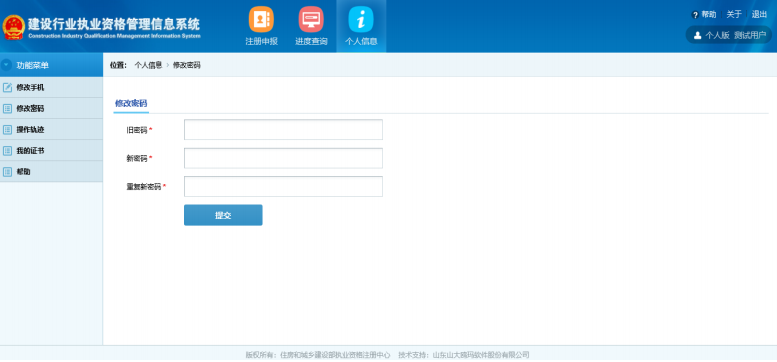Click the user avatar icon beside 个人版
Viewport: 777px width, 362px height.
tap(697, 35)
